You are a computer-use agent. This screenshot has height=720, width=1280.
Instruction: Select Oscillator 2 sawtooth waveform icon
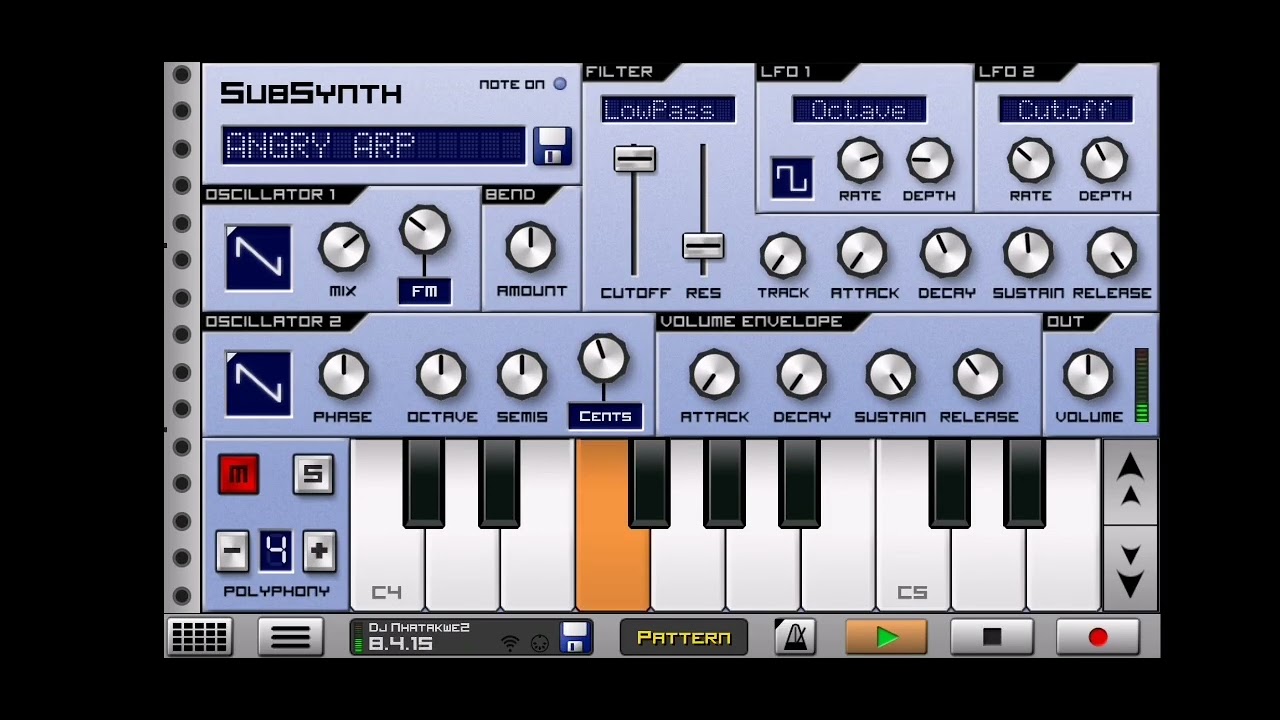coord(259,384)
